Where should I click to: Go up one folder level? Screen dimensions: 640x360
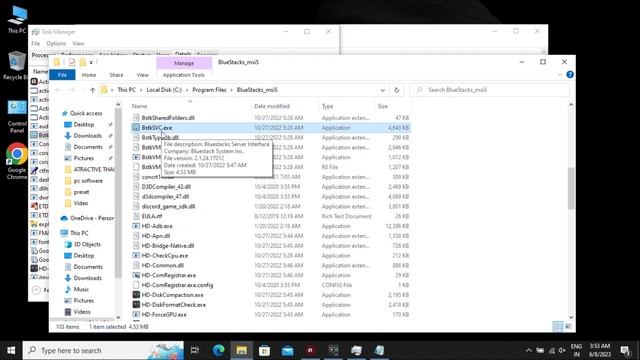pos(92,90)
